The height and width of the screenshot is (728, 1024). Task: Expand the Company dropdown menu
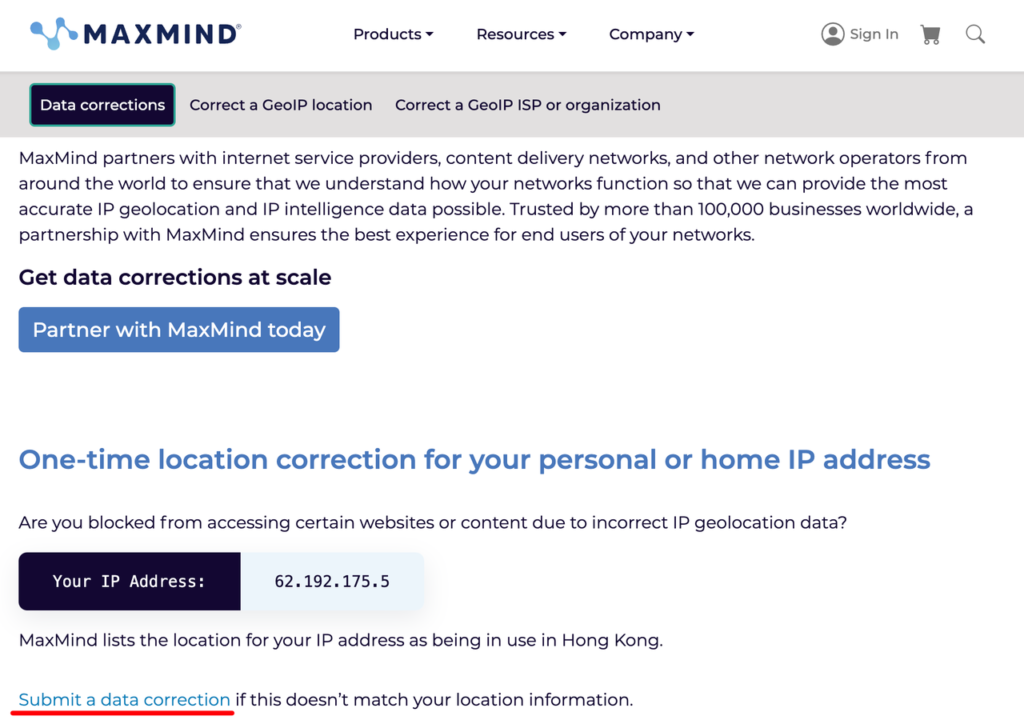click(x=650, y=34)
